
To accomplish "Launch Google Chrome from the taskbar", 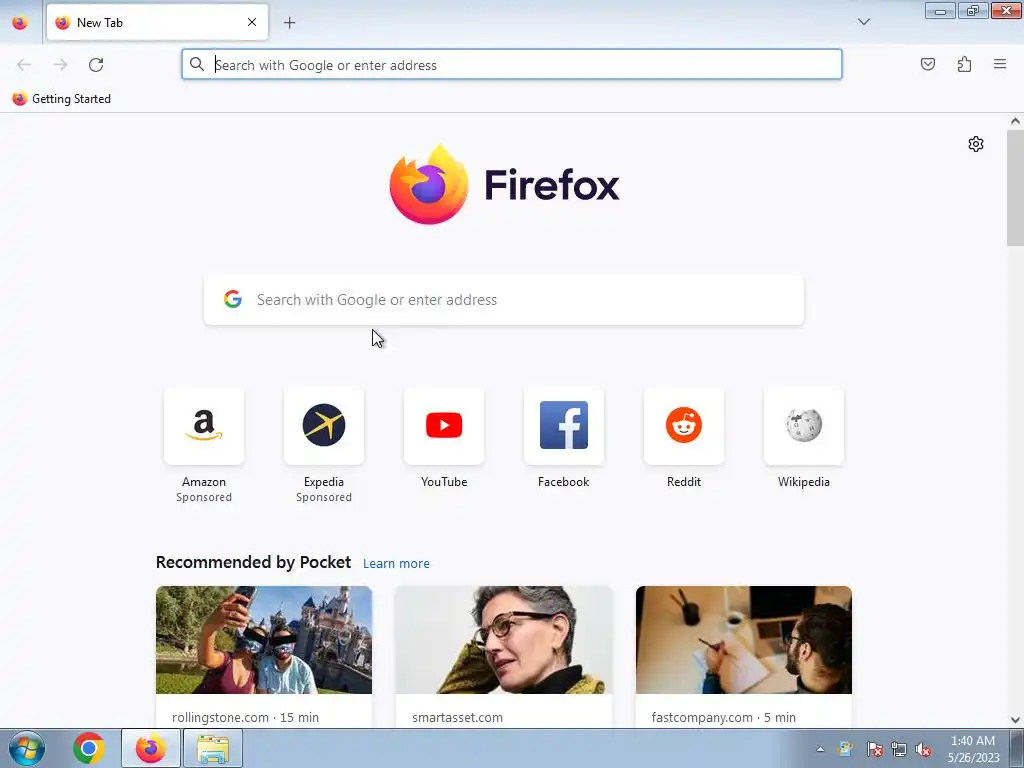I will 89,748.
